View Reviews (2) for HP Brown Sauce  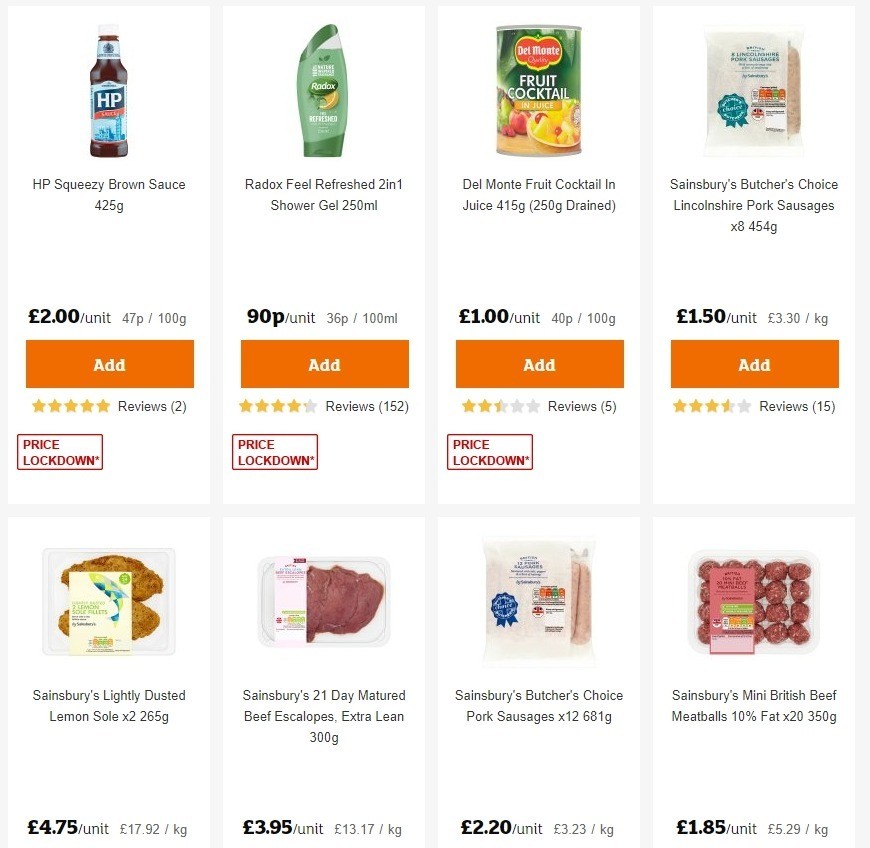tap(151, 406)
